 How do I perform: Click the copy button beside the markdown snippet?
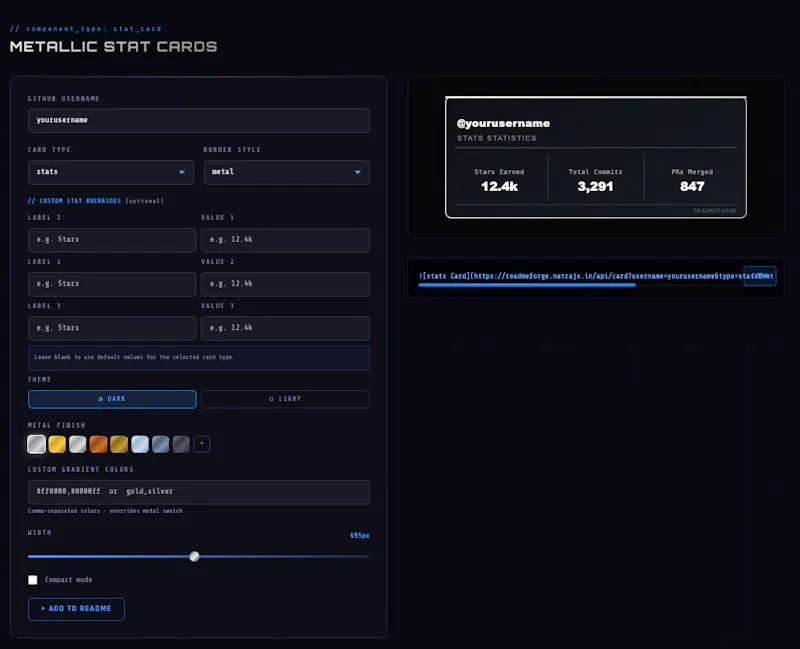pyautogui.click(x=760, y=276)
